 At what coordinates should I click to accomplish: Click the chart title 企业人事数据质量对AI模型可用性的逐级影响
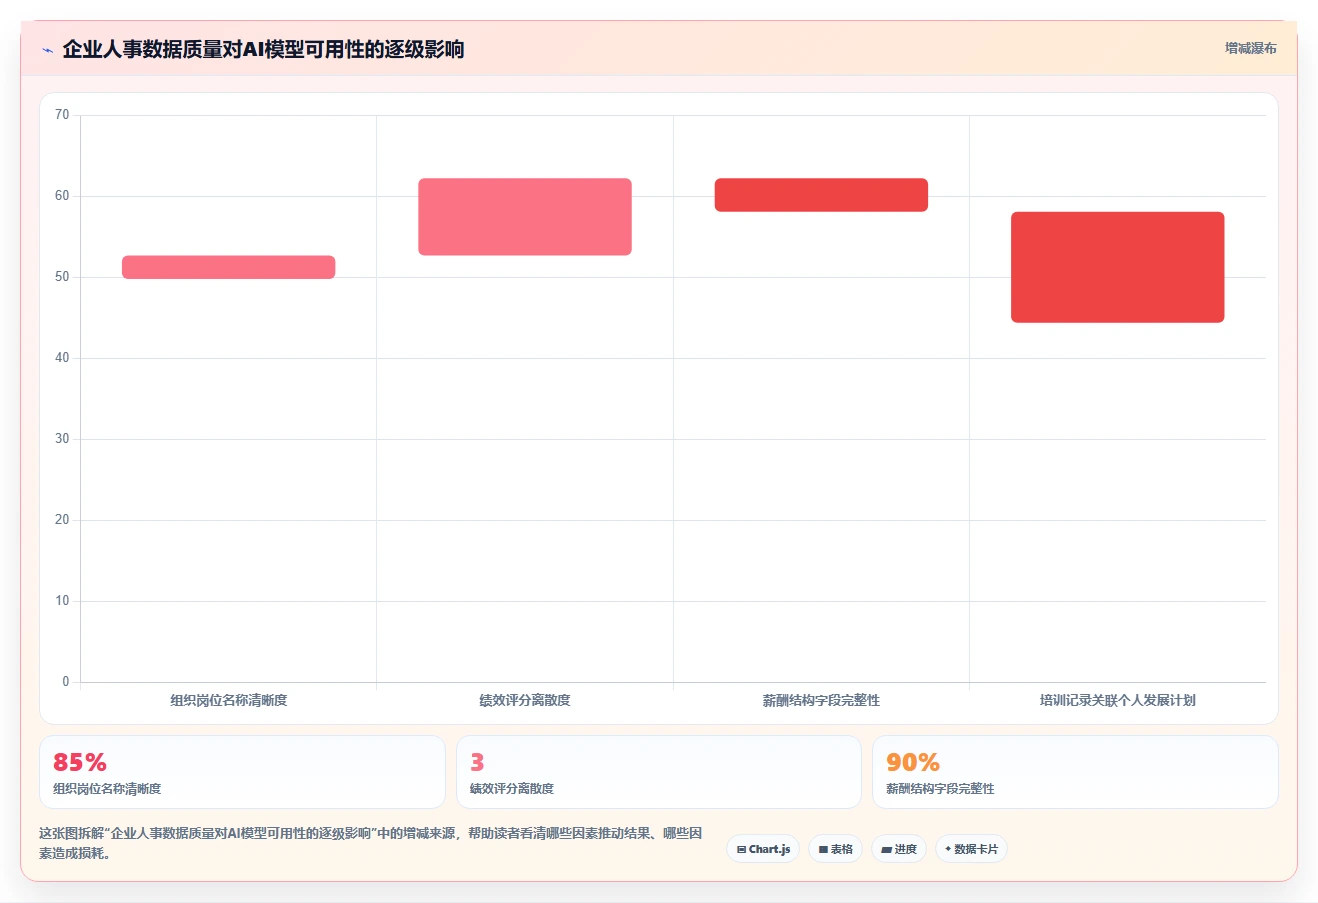coord(263,49)
